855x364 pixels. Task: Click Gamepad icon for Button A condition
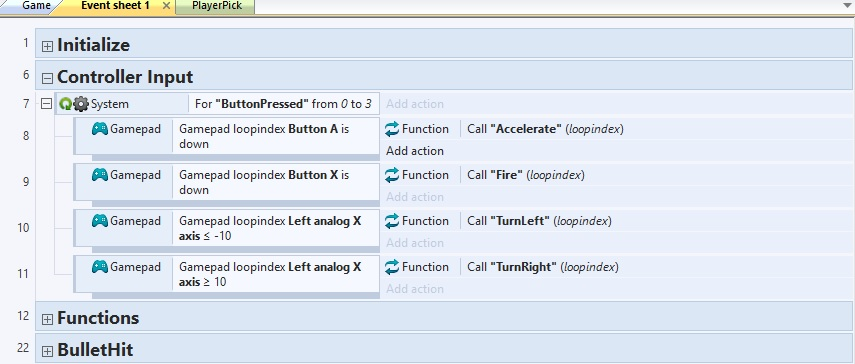[100, 129]
